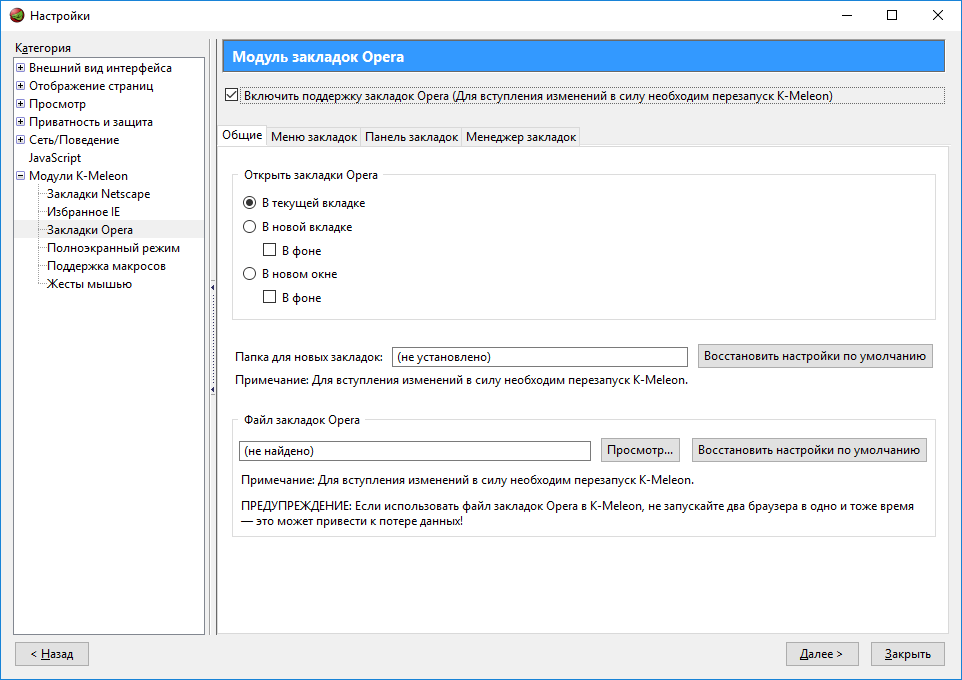Minimize the Настройки window
Viewport: 962px width, 680px height.
[847, 15]
